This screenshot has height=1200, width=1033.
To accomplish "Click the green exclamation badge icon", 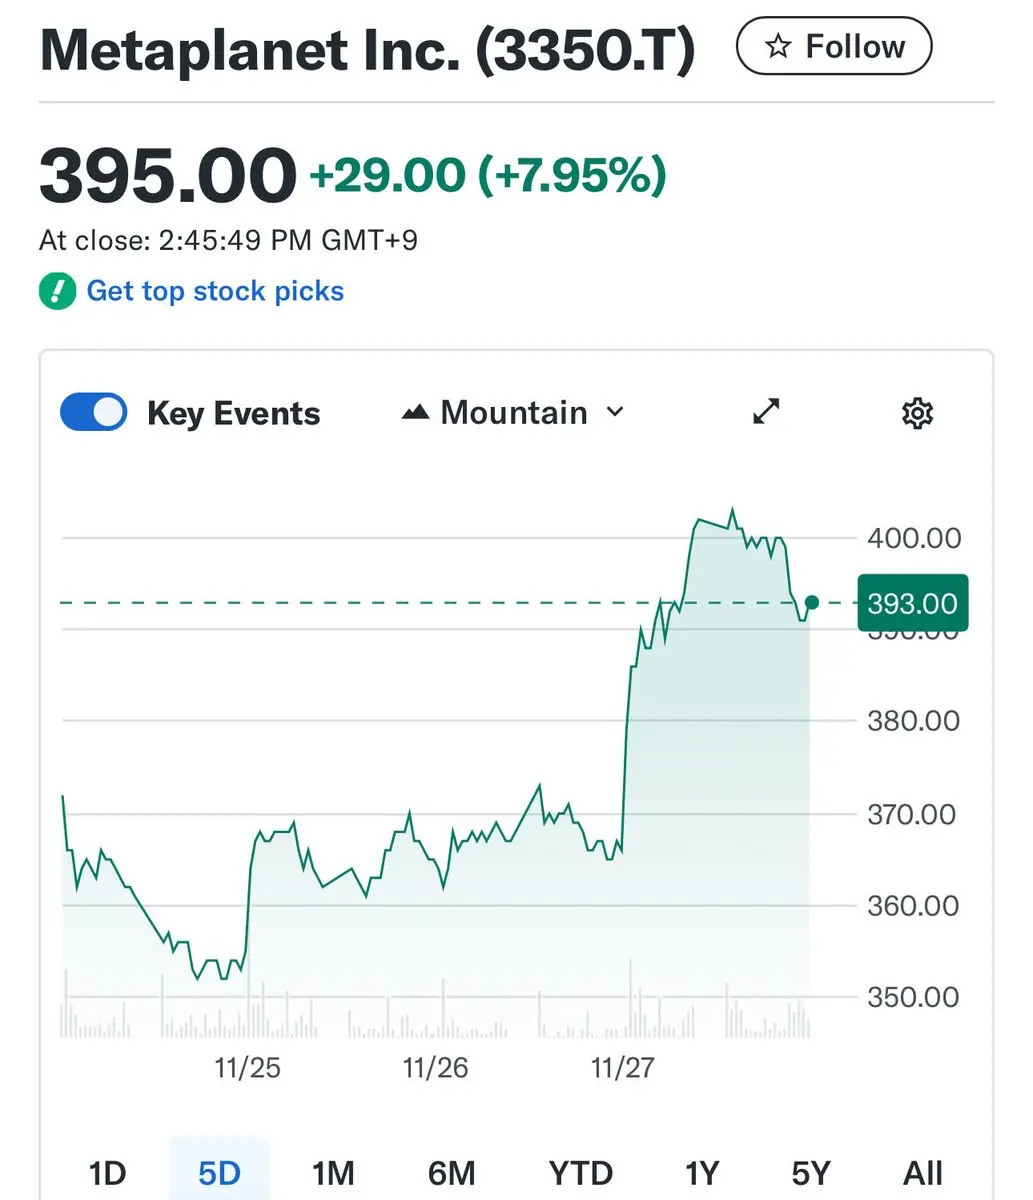I will (x=57, y=292).
